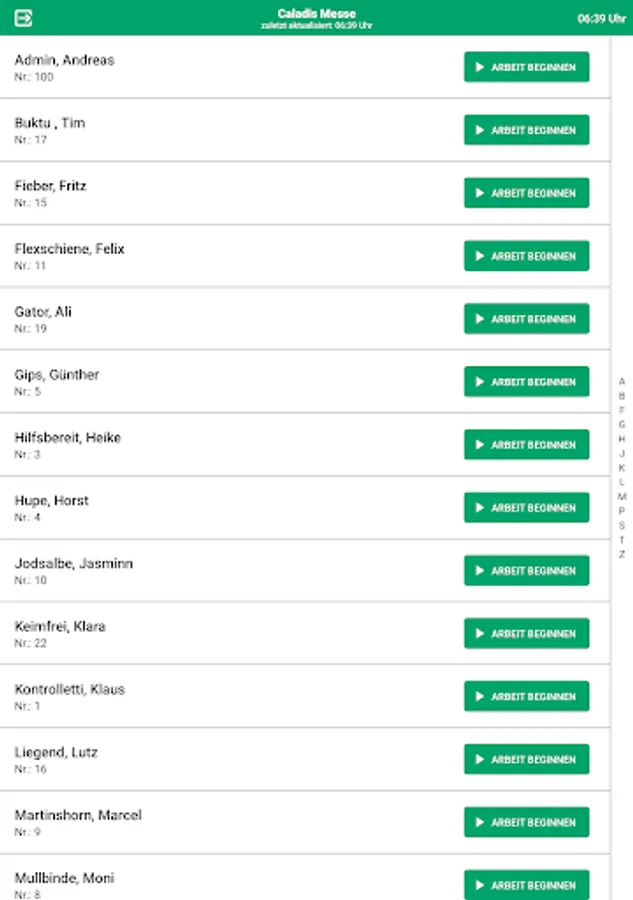Jump to letter M in index
The height and width of the screenshot is (900, 633).
[x=622, y=496]
